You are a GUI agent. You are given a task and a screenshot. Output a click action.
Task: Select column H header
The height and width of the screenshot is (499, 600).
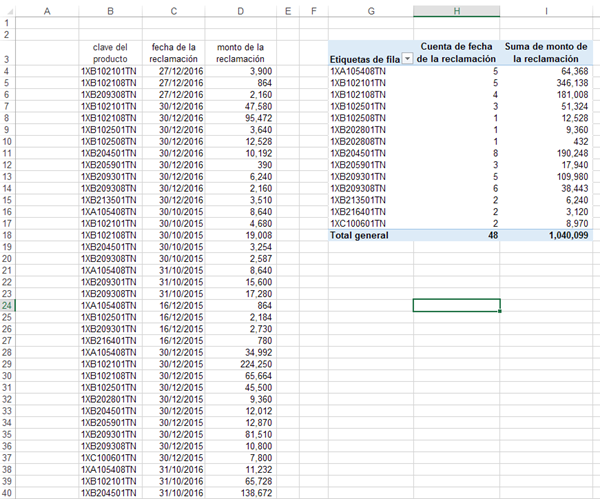[x=456, y=11]
